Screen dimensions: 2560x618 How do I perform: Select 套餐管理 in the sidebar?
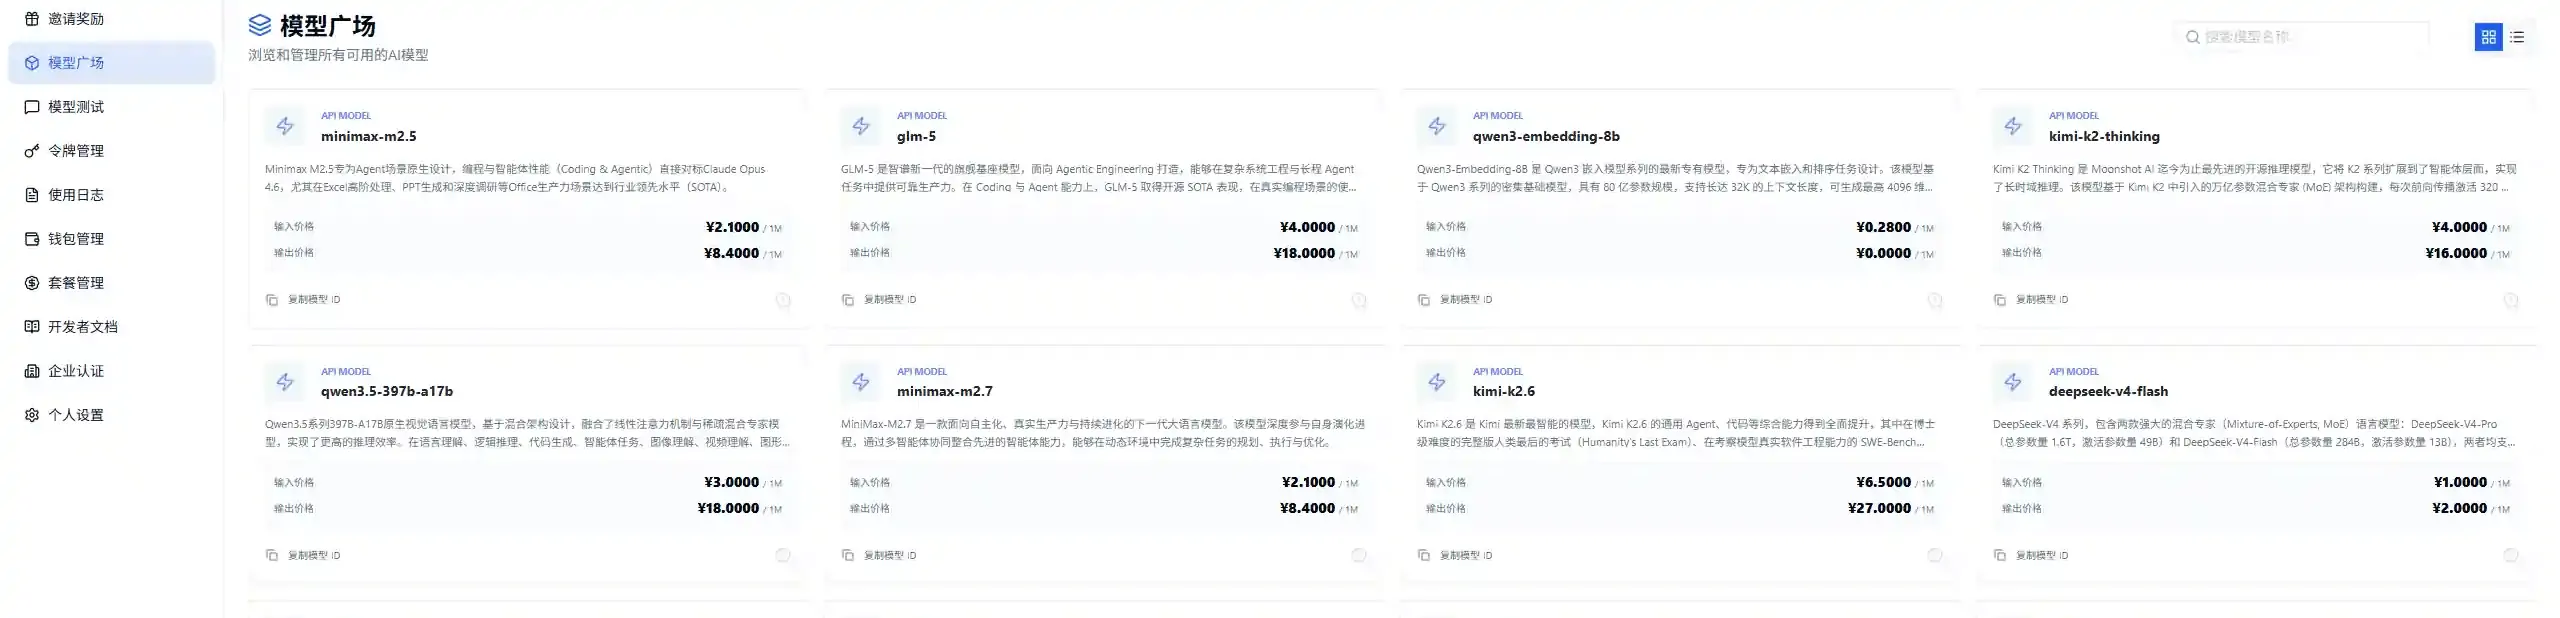click(111, 283)
